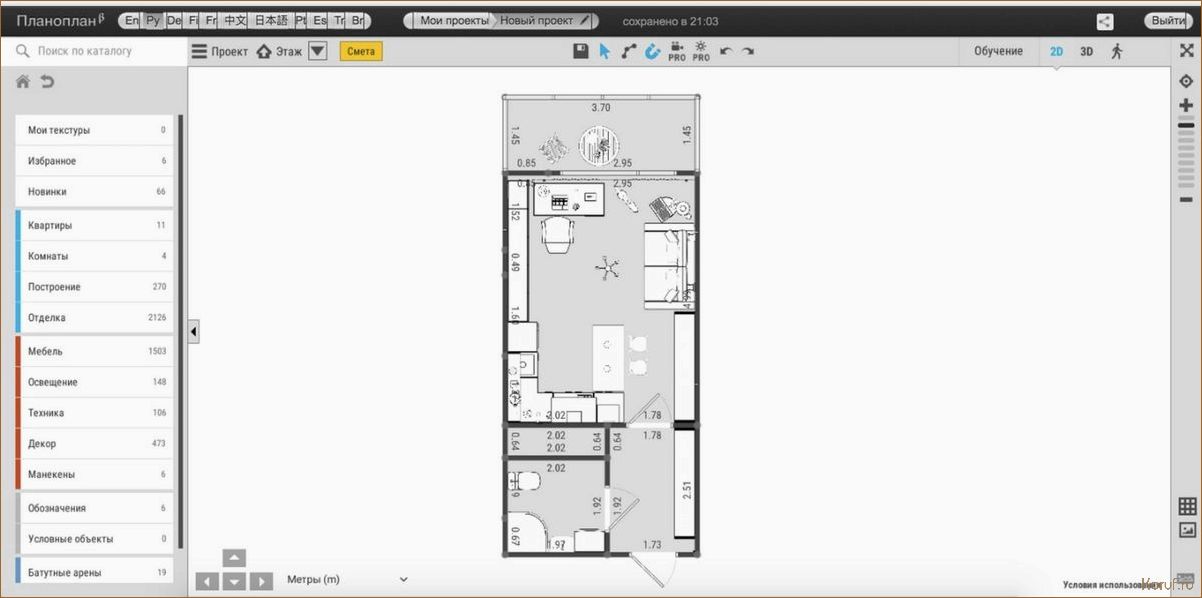Switch language to De
The image size is (1202, 598).
[174, 20]
